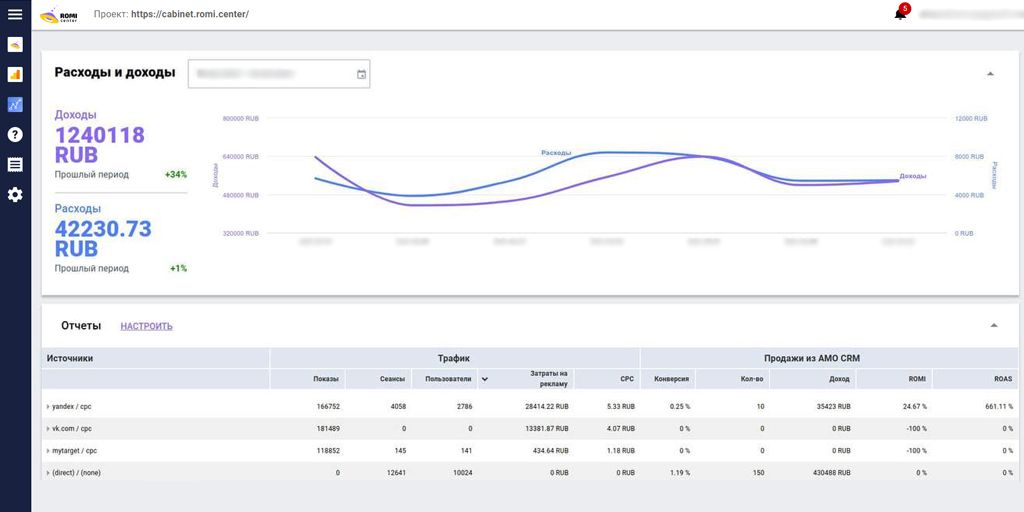Click the sort arrow beside Пользователи

coord(485,379)
